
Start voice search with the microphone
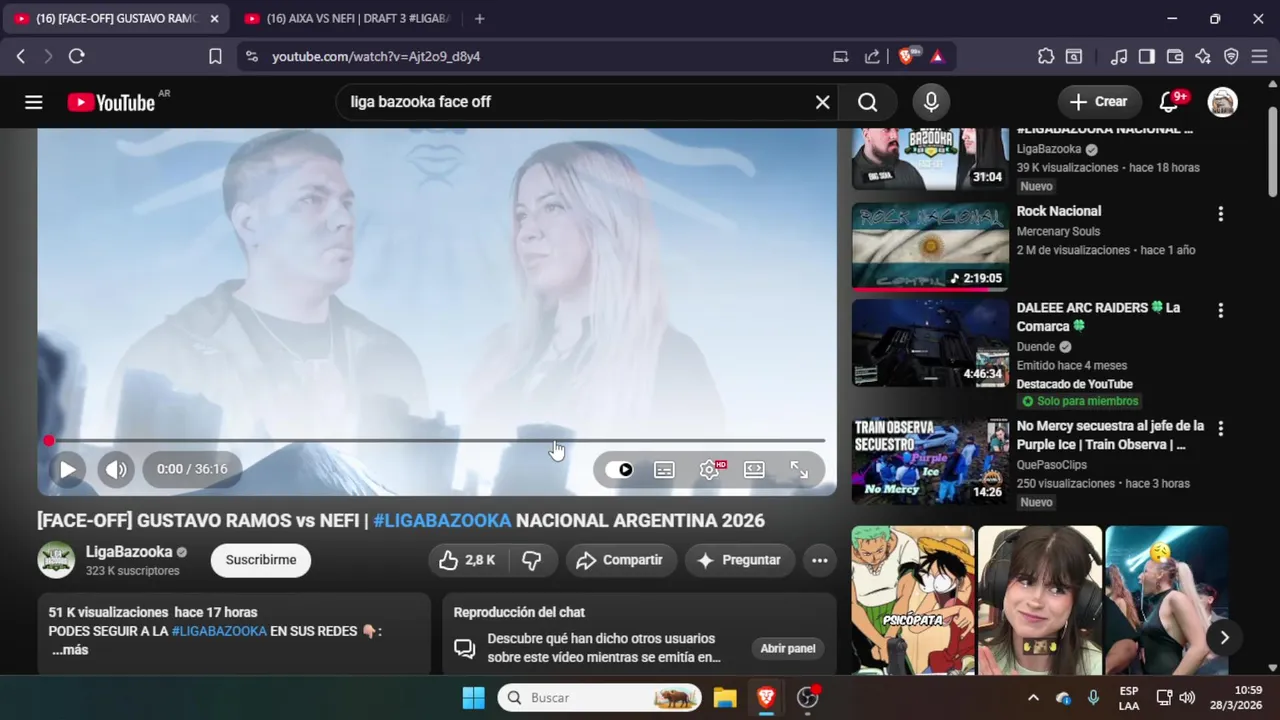[931, 102]
